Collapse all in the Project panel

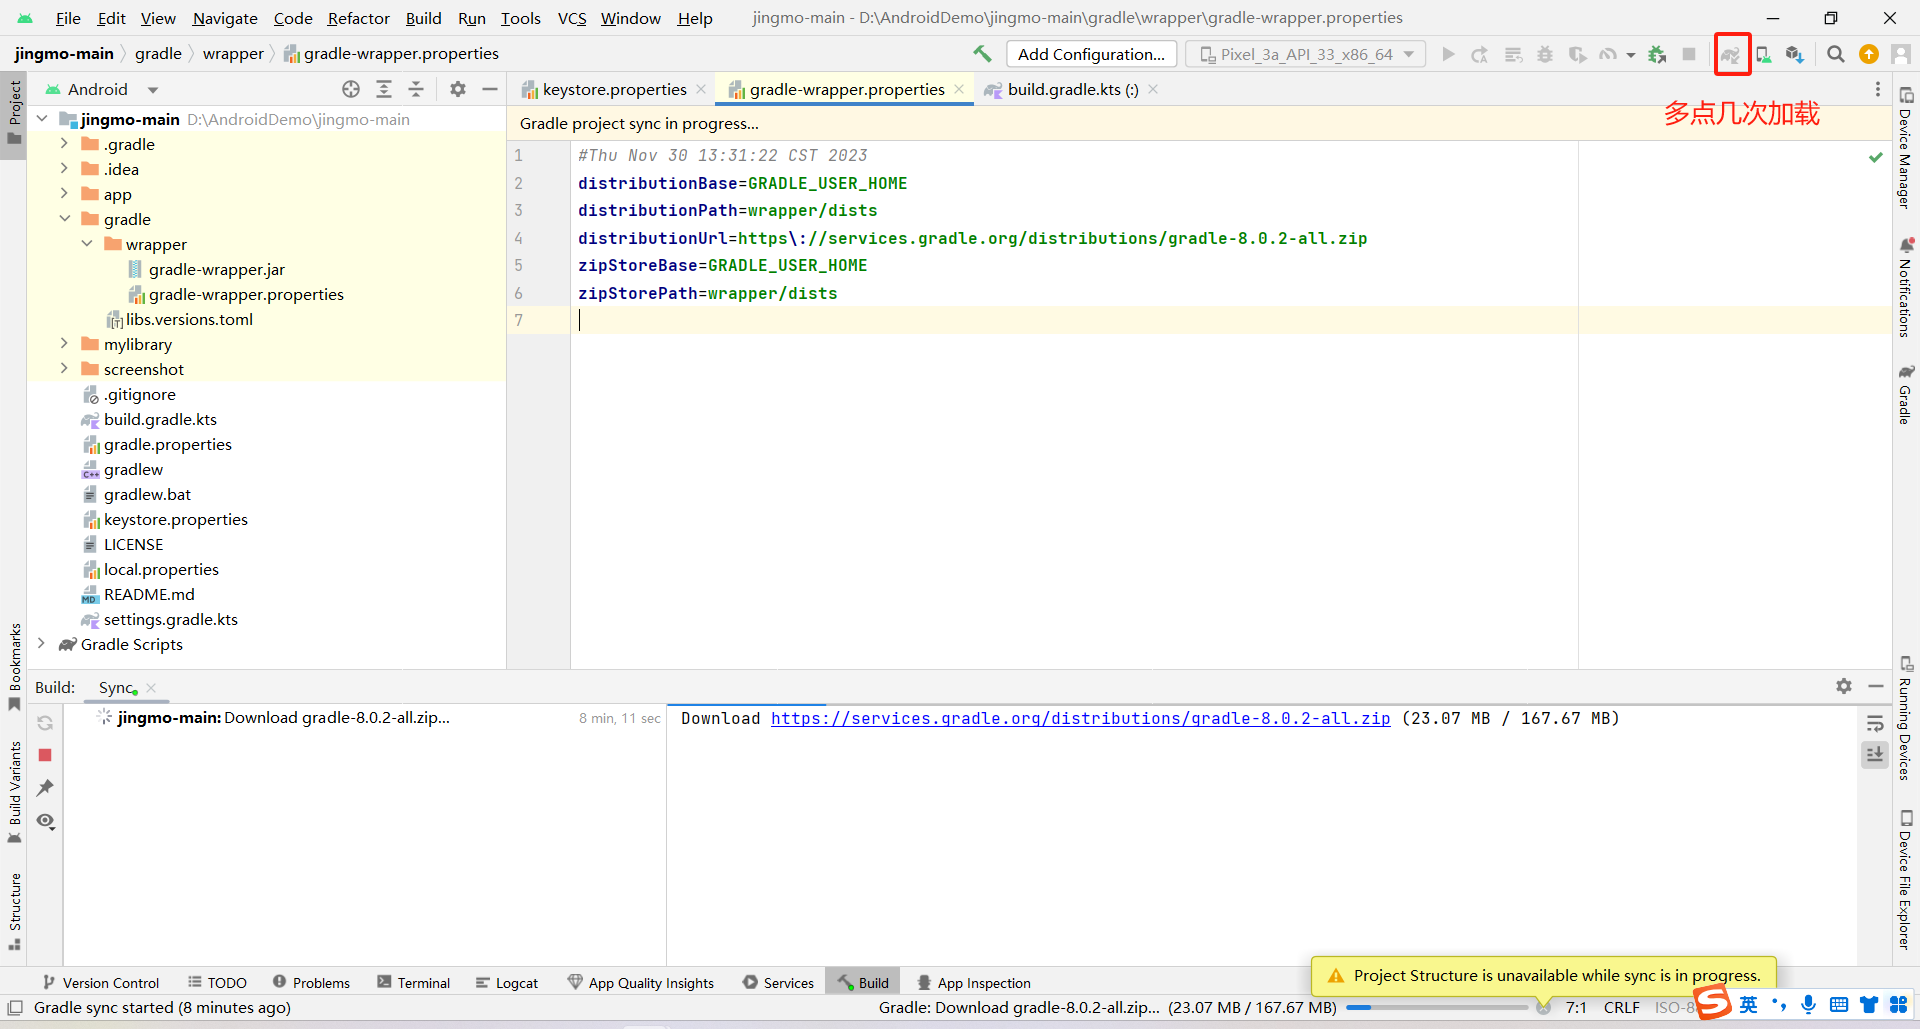(x=416, y=89)
